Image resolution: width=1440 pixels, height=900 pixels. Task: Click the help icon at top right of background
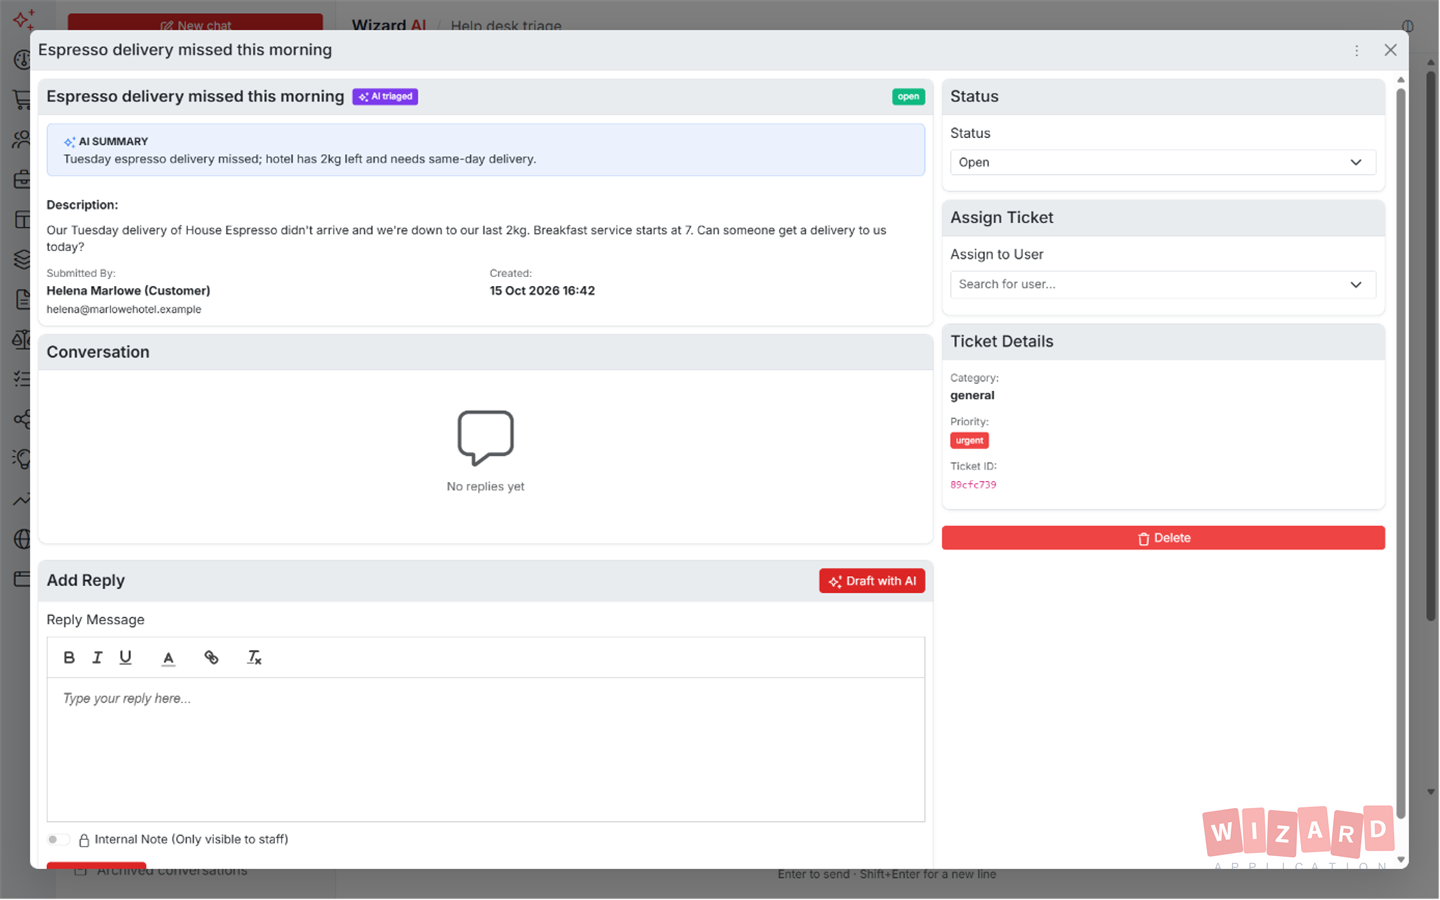(1407, 25)
